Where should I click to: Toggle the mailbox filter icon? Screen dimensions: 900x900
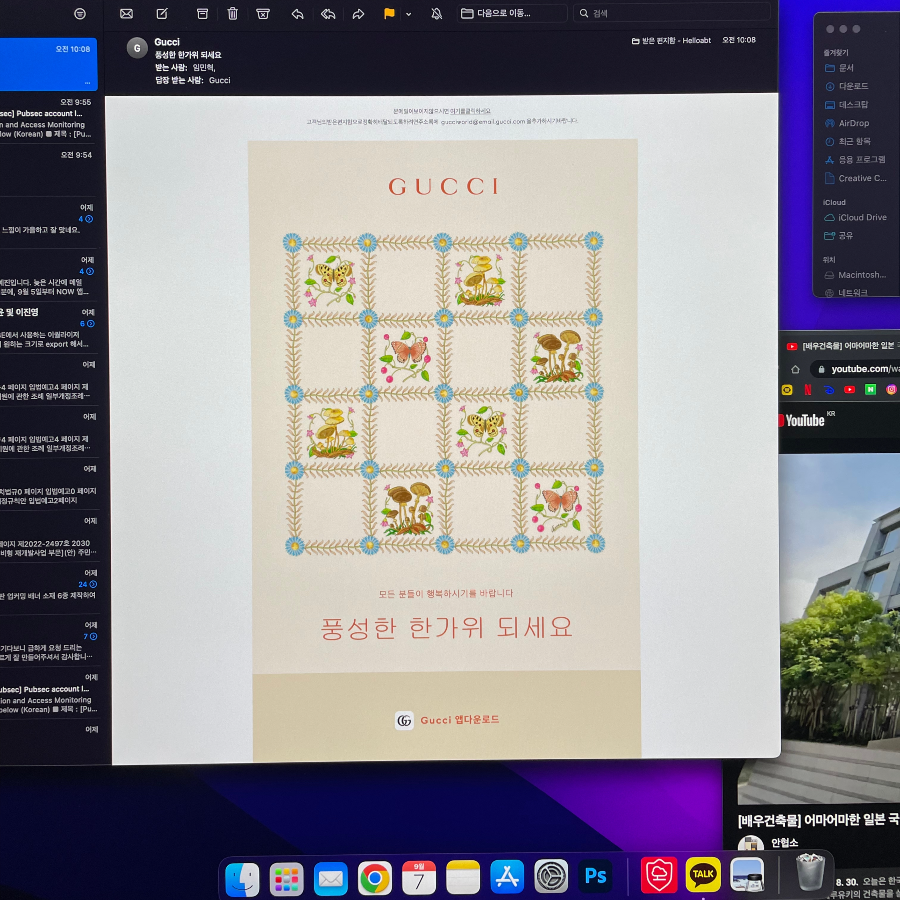coord(80,14)
